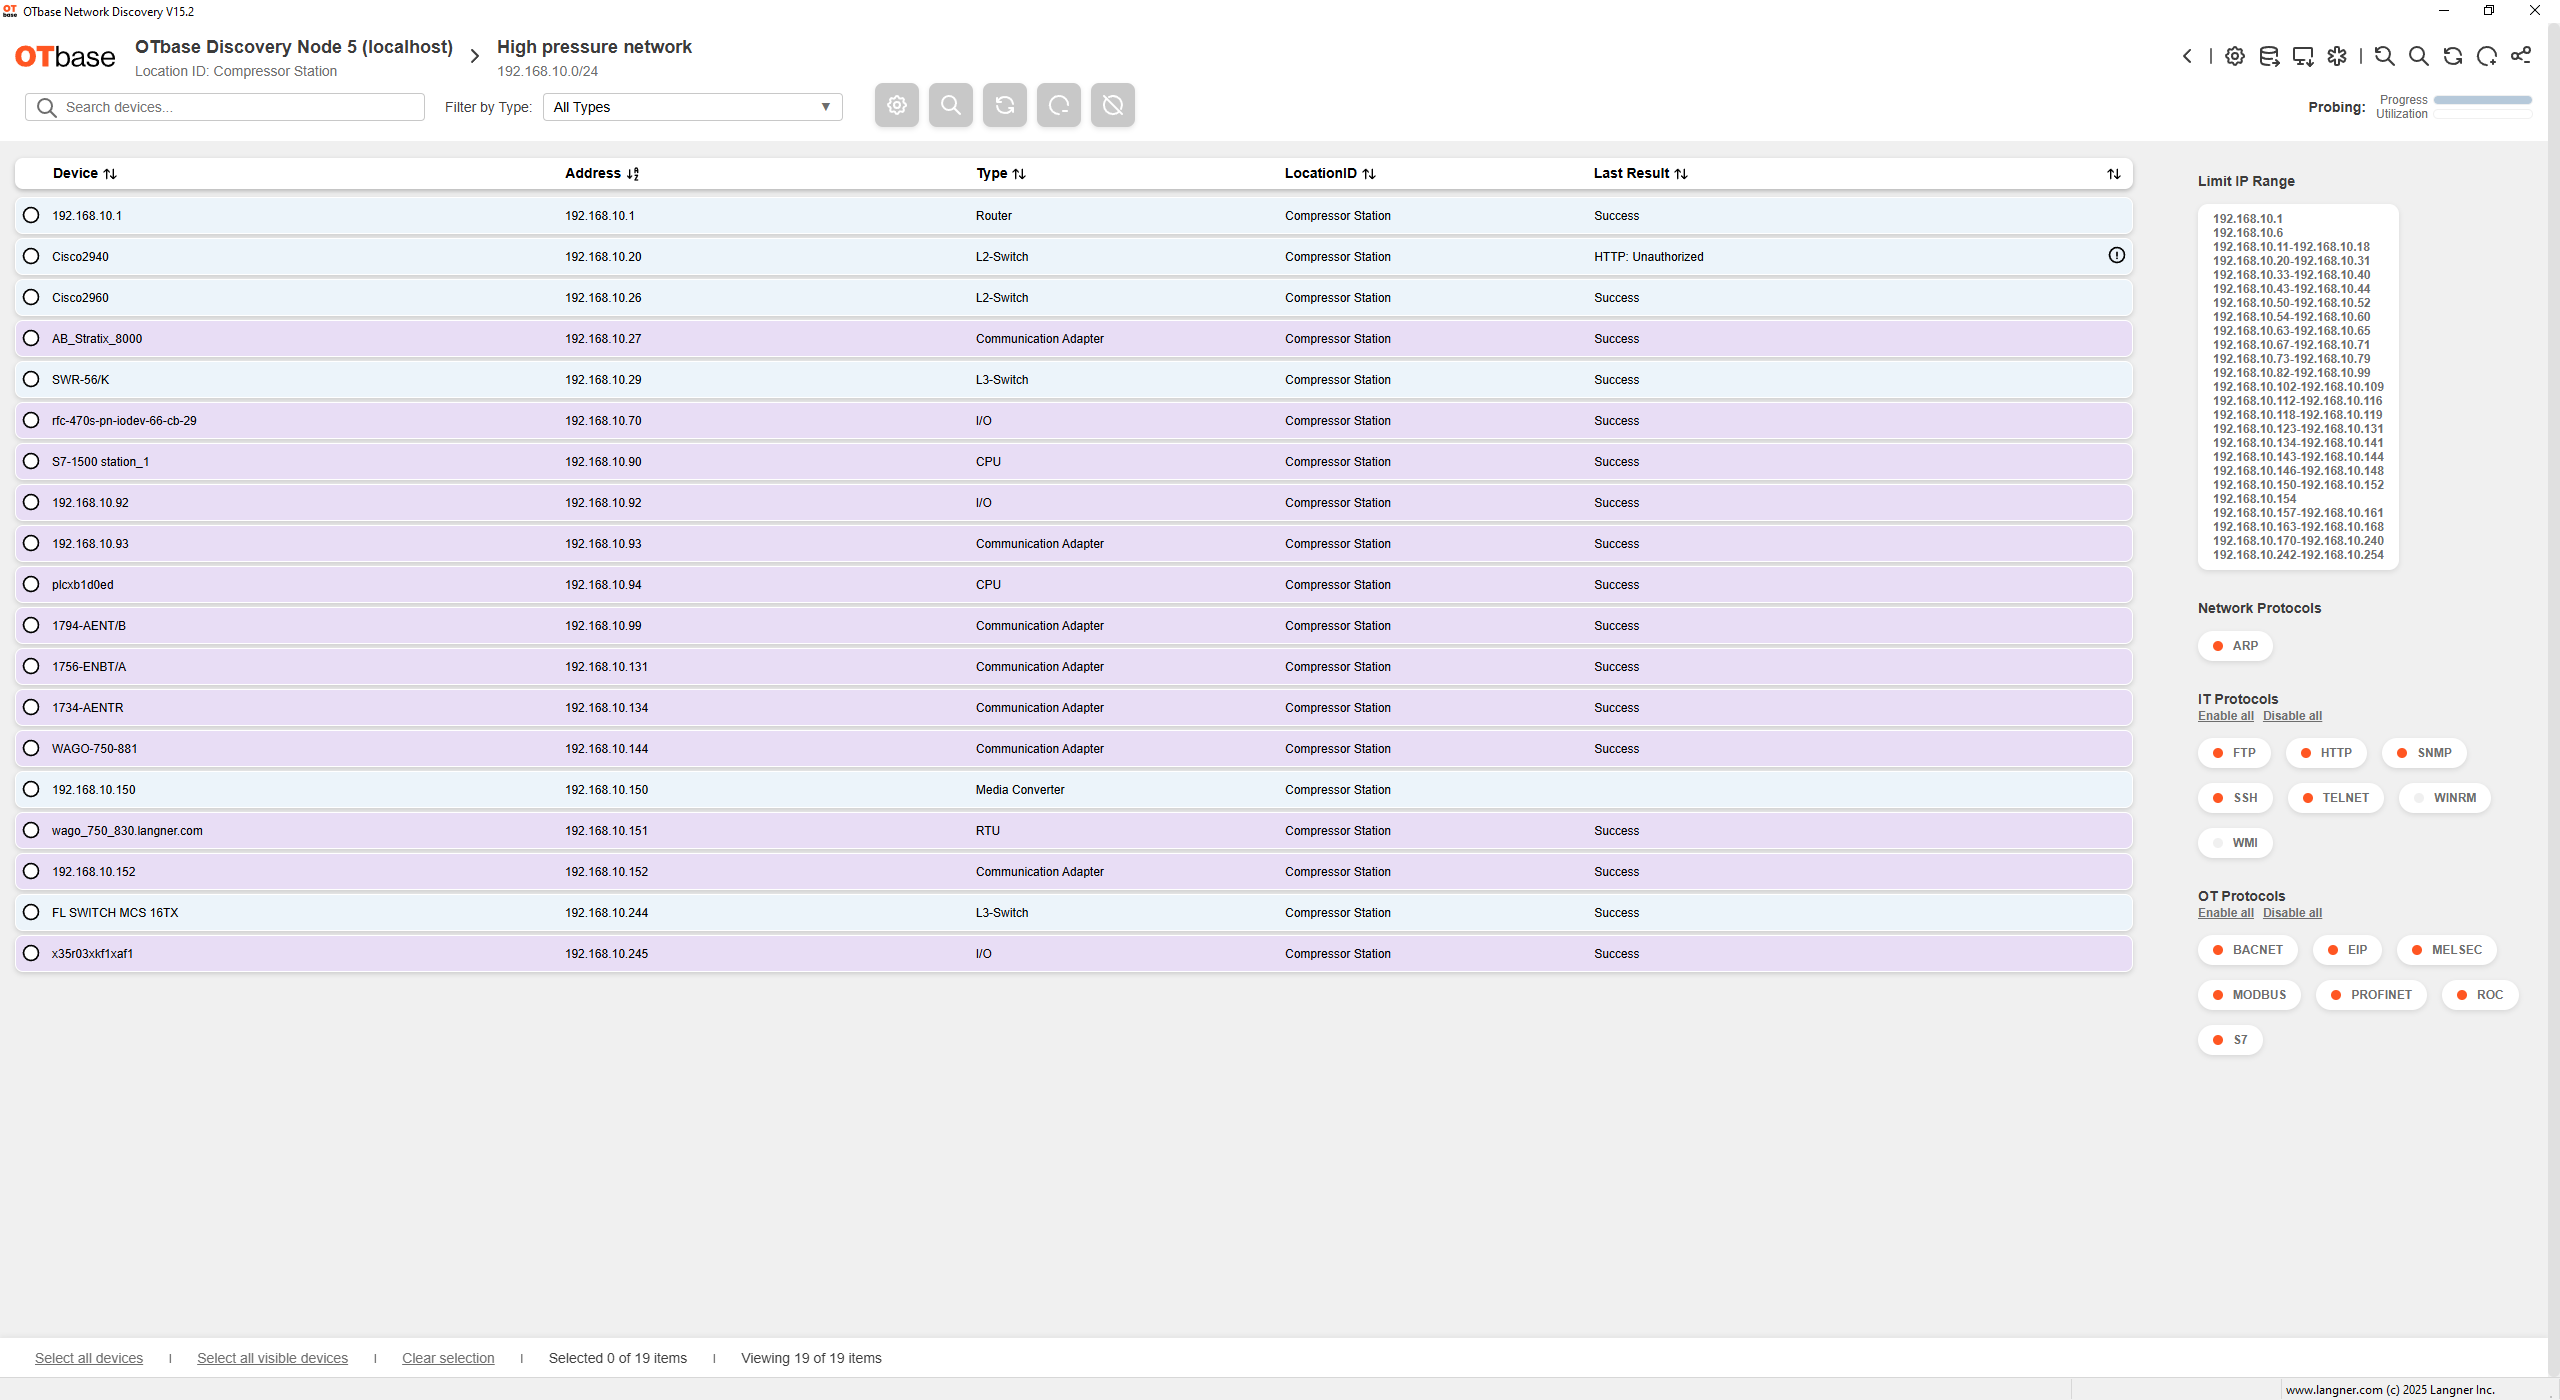This screenshot has height=1400, width=2560.
Task: Open settings gear in the top-right toolbar
Action: (x=2235, y=56)
